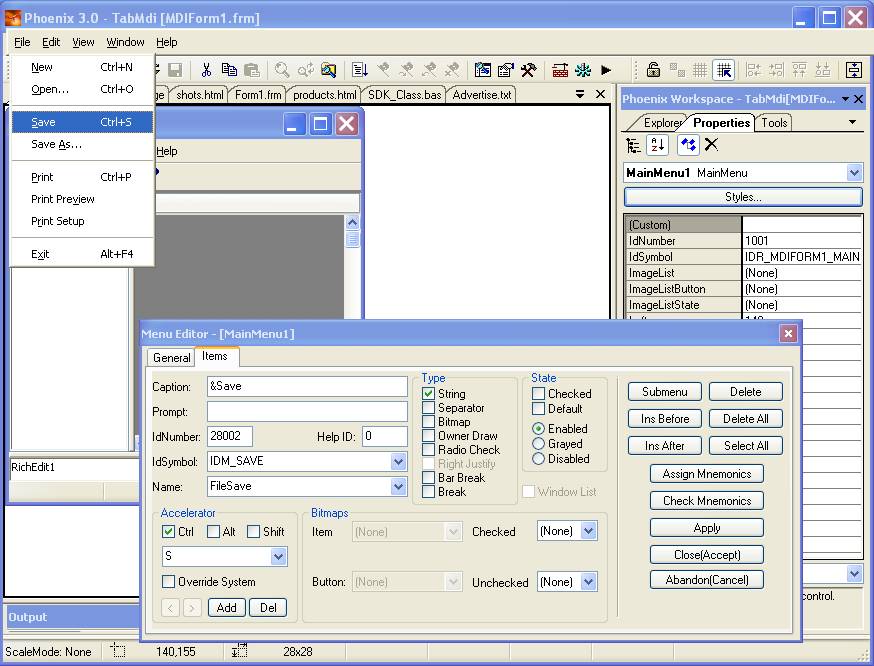Viewport: 874px width, 666px height.
Task: Switch to the General tab in Menu Editor
Action: tap(172, 358)
